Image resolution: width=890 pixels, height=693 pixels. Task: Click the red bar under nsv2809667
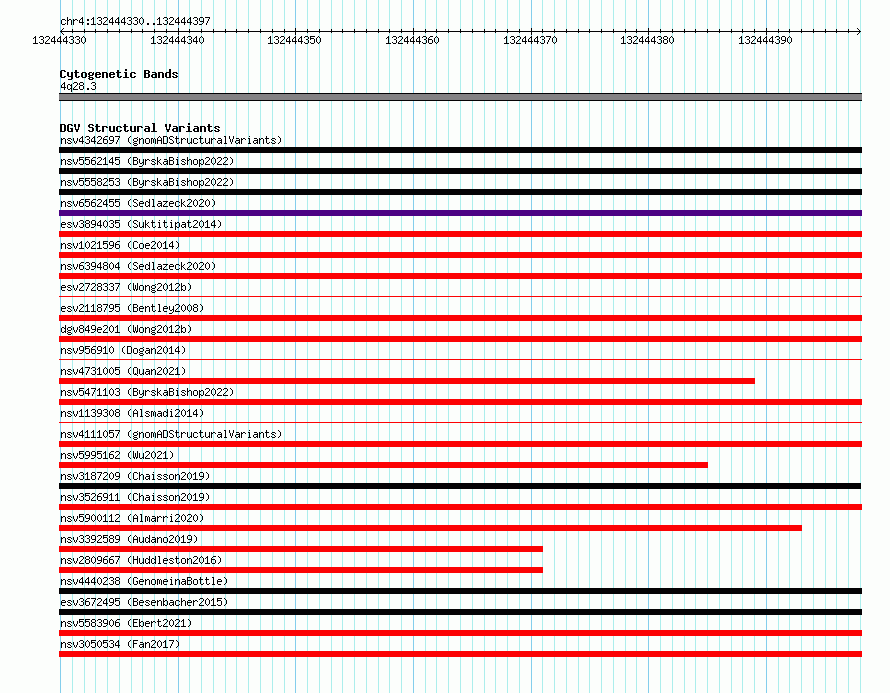click(301, 570)
